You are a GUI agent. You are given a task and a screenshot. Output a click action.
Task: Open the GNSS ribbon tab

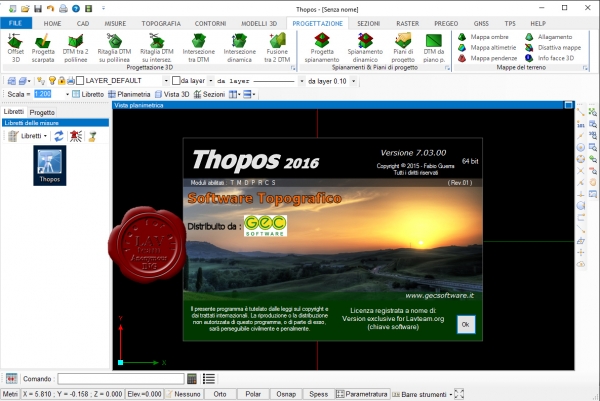click(x=481, y=23)
